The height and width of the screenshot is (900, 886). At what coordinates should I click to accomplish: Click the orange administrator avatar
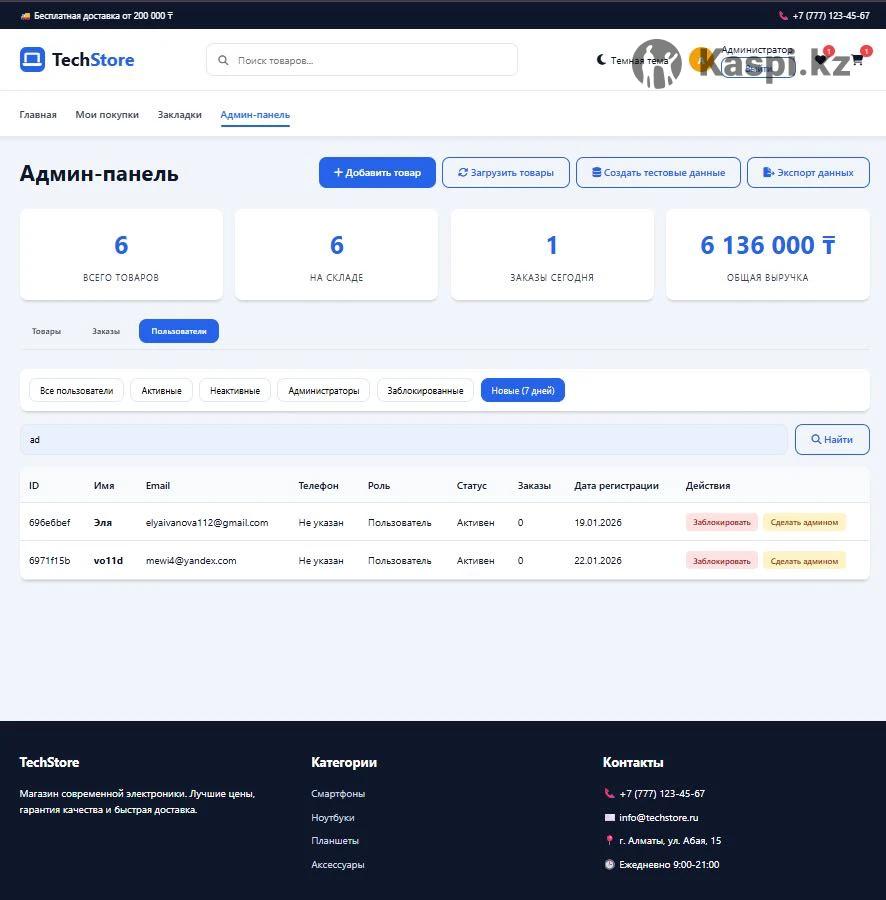click(x=699, y=60)
